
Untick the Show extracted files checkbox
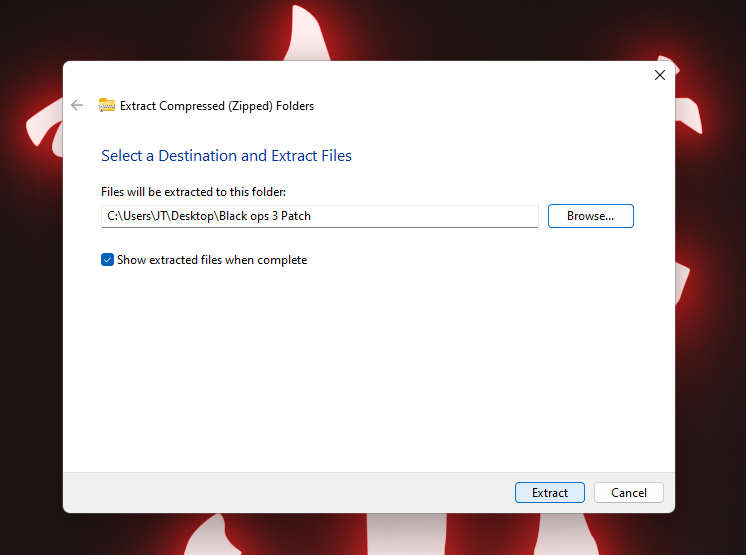pos(108,260)
